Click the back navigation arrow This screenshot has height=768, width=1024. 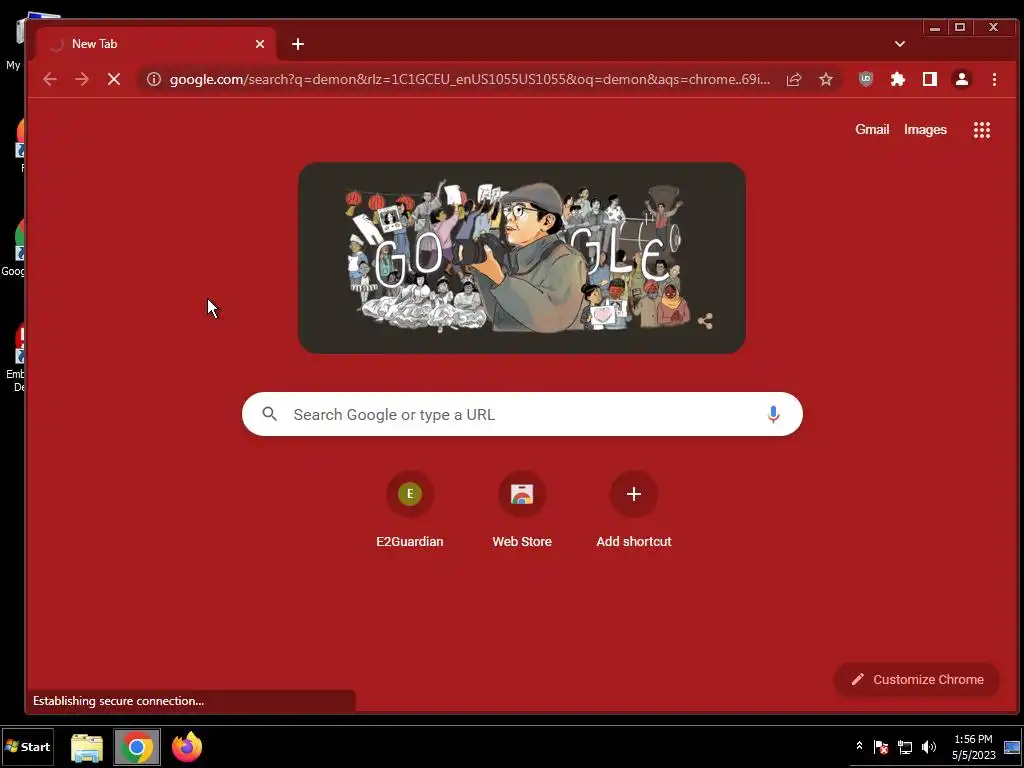tap(50, 80)
